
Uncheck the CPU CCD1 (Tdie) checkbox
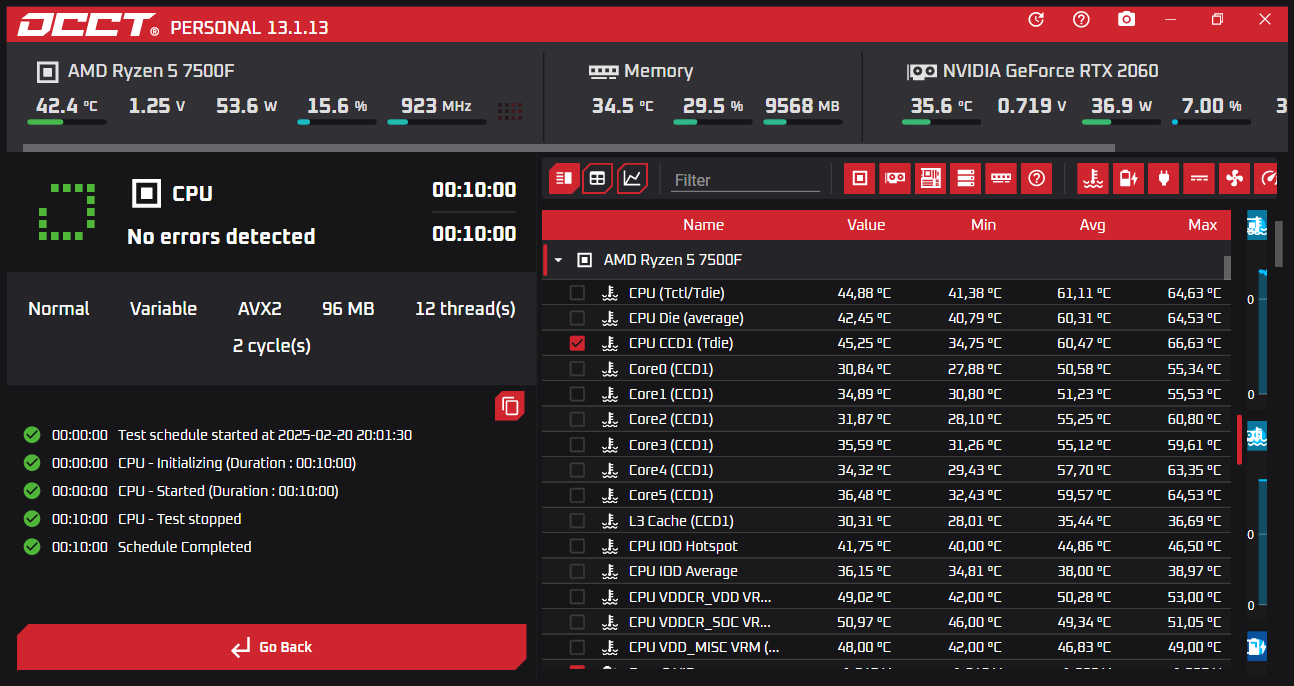577,343
